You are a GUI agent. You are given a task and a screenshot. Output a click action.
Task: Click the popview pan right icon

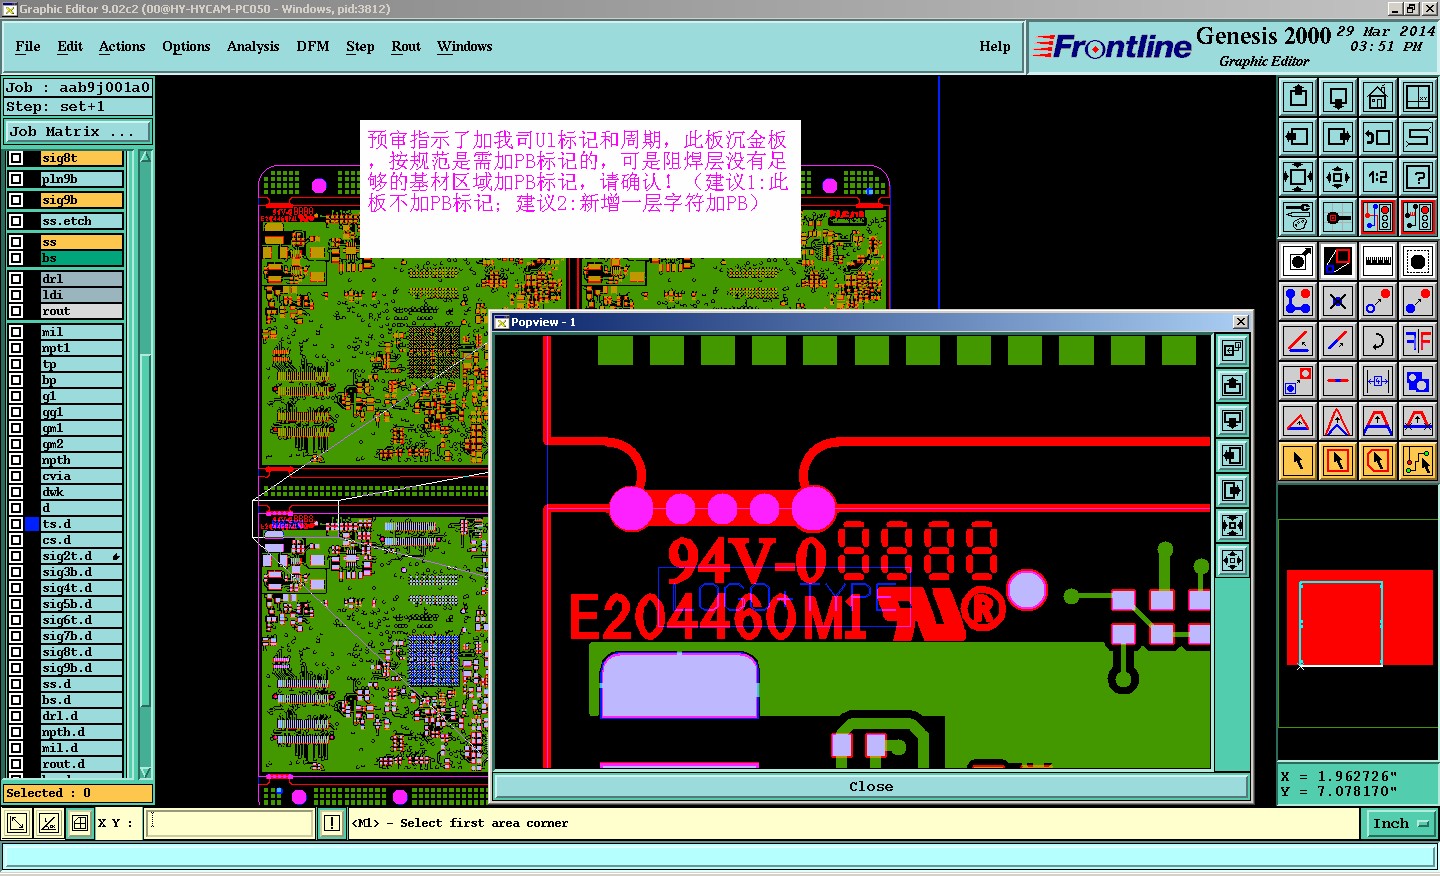[1233, 490]
